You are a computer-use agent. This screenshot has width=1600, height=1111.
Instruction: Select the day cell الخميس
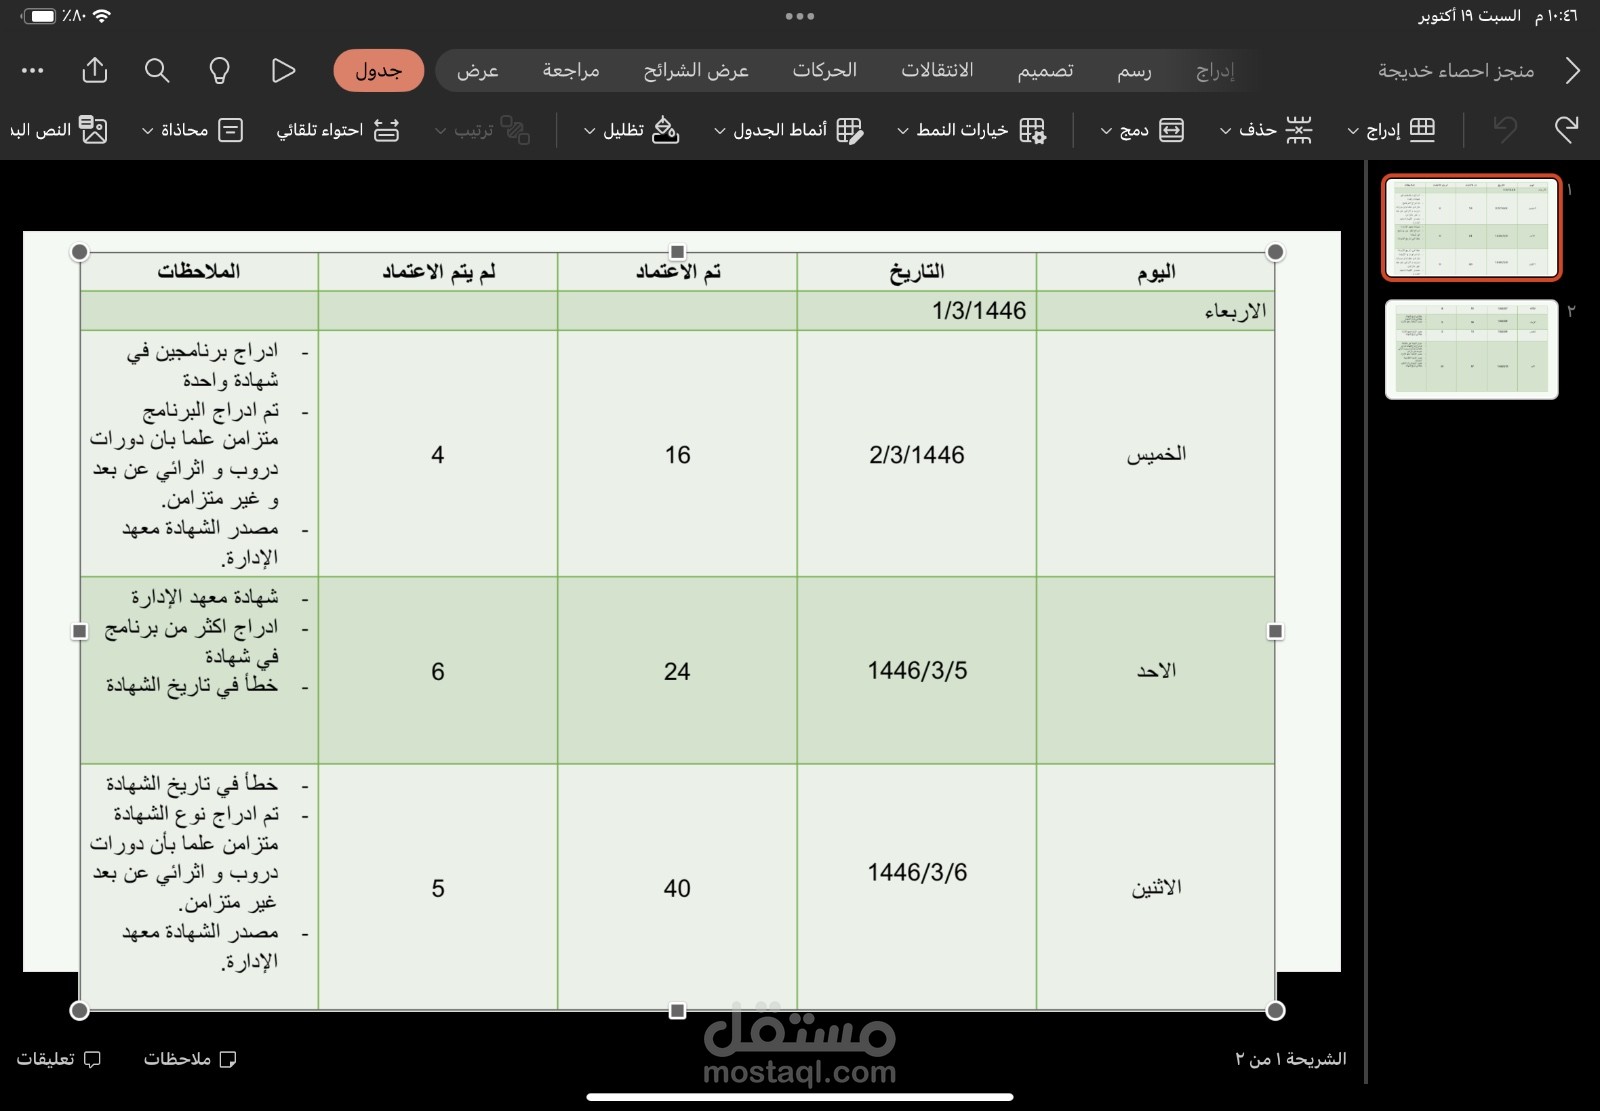[1156, 454]
